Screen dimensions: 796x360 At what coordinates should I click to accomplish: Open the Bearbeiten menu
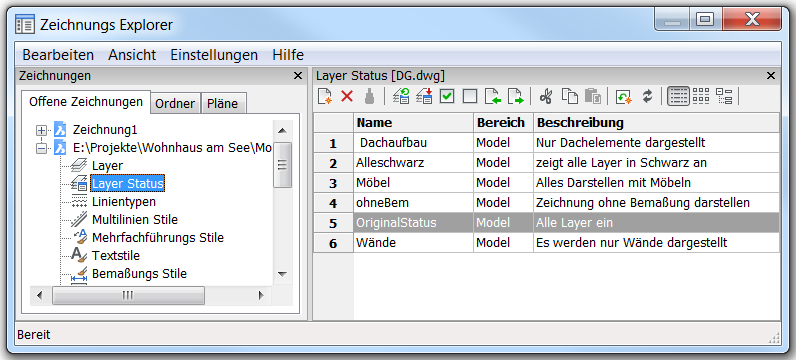click(x=58, y=55)
